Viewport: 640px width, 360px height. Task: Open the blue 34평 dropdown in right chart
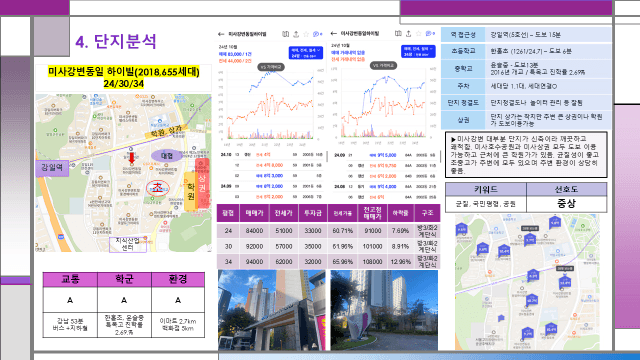pyautogui.click(x=418, y=51)
